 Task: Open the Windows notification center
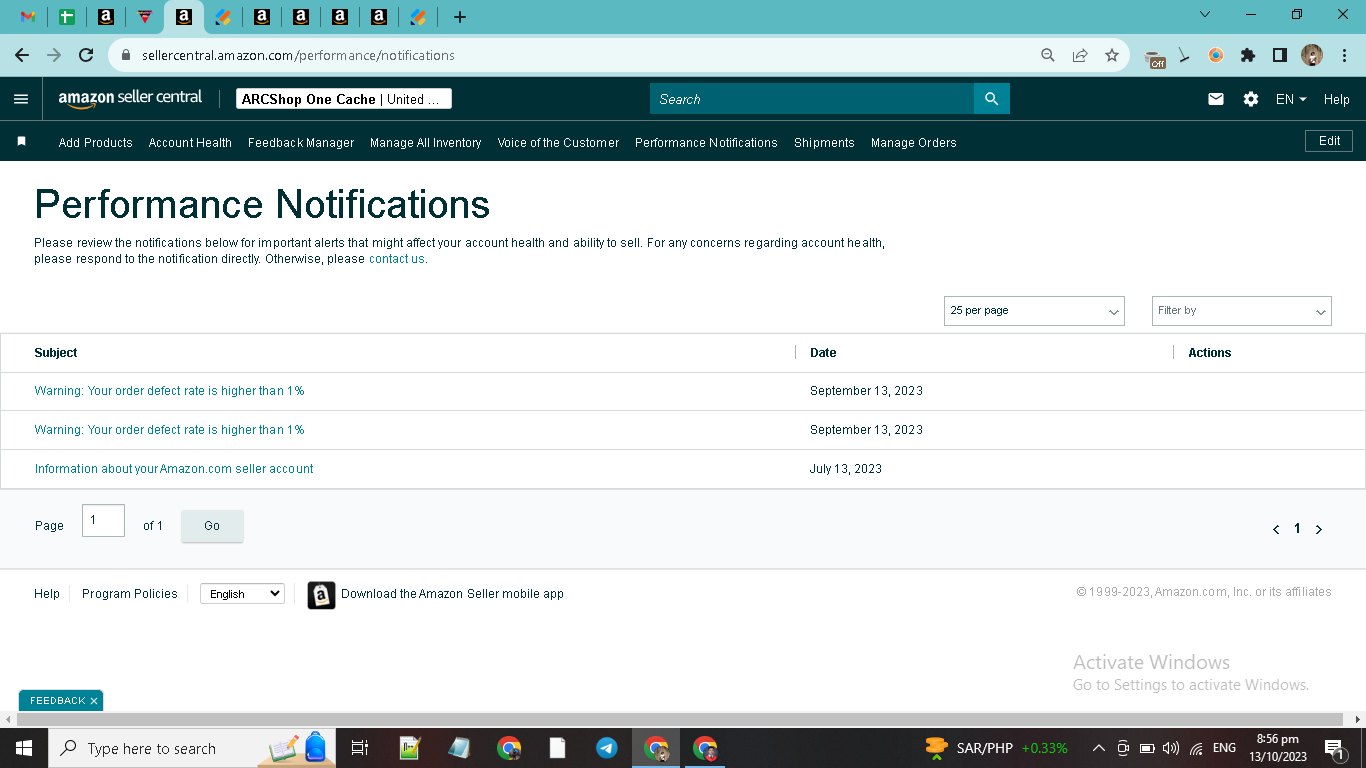tap(1334, 748)
